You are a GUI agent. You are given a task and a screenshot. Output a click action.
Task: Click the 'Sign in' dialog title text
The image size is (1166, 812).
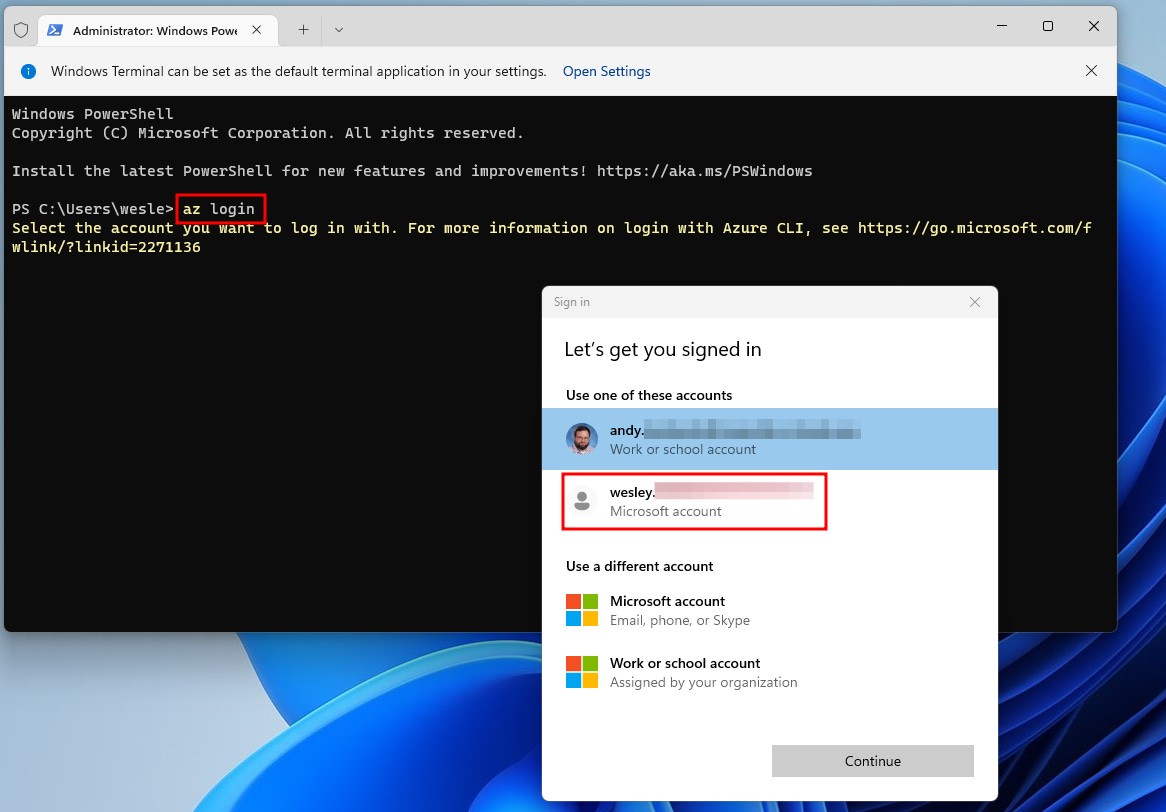coord(571,302)
